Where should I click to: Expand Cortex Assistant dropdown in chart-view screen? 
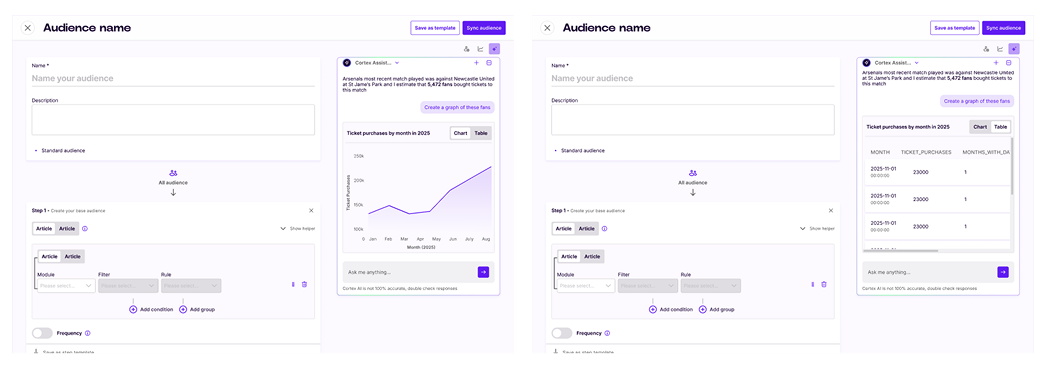[397, 63]
